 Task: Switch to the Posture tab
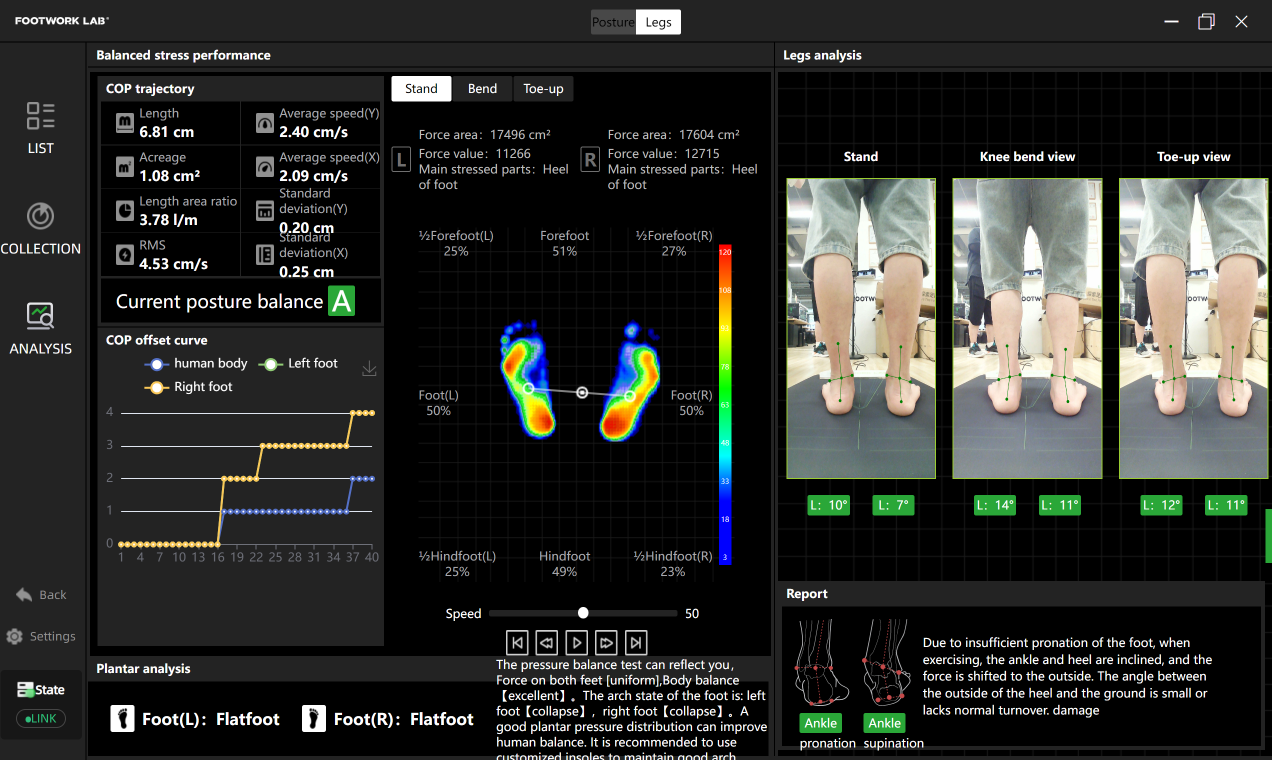613,22
